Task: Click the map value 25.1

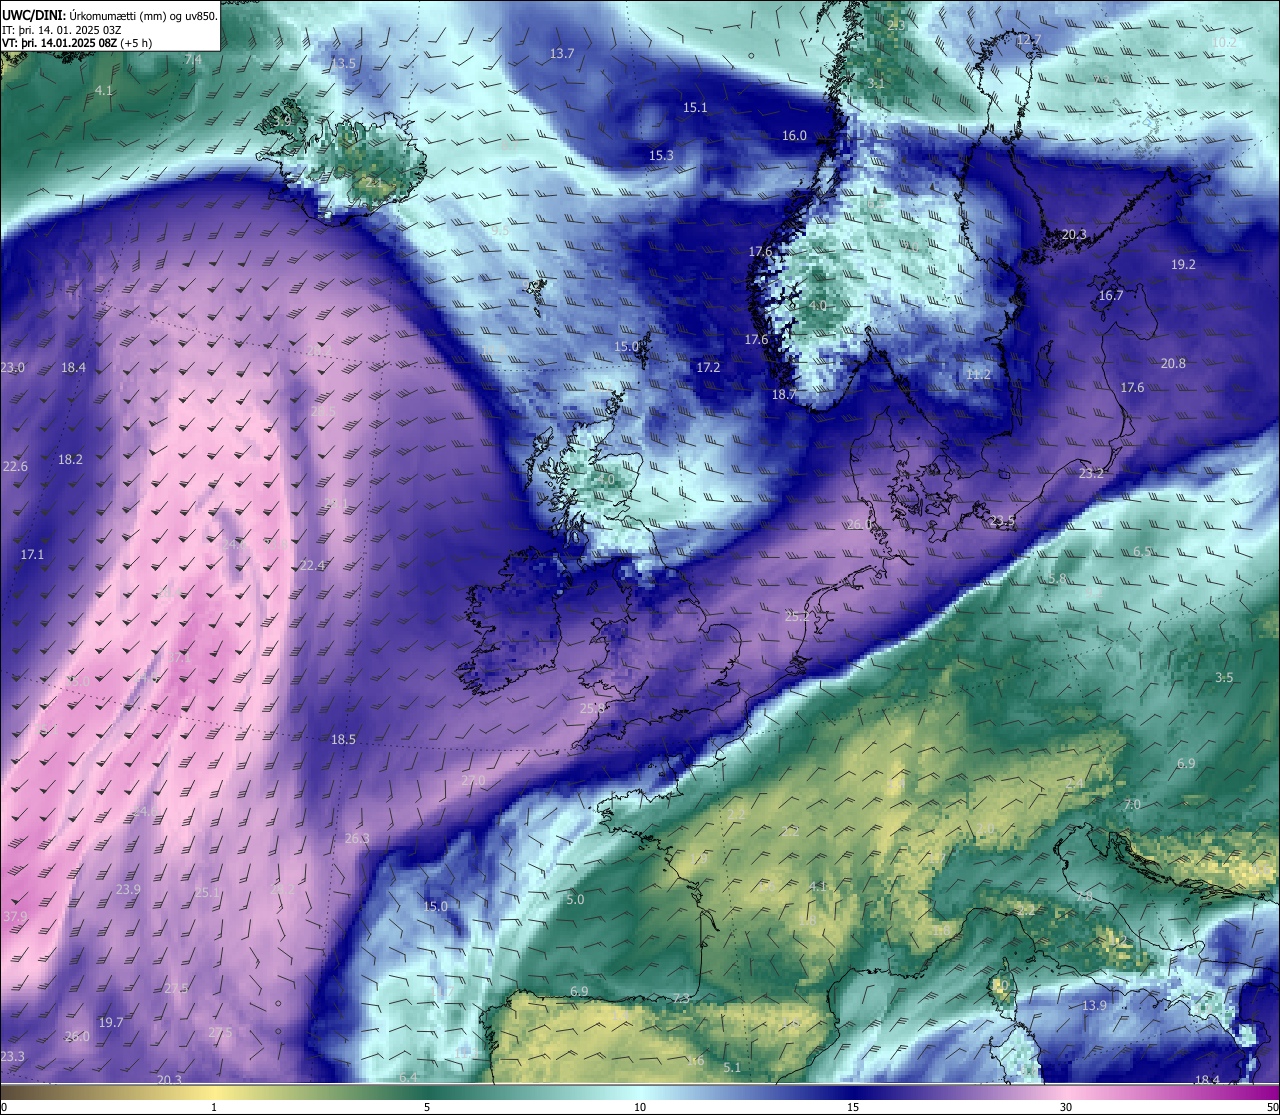Action: [206, 892]
